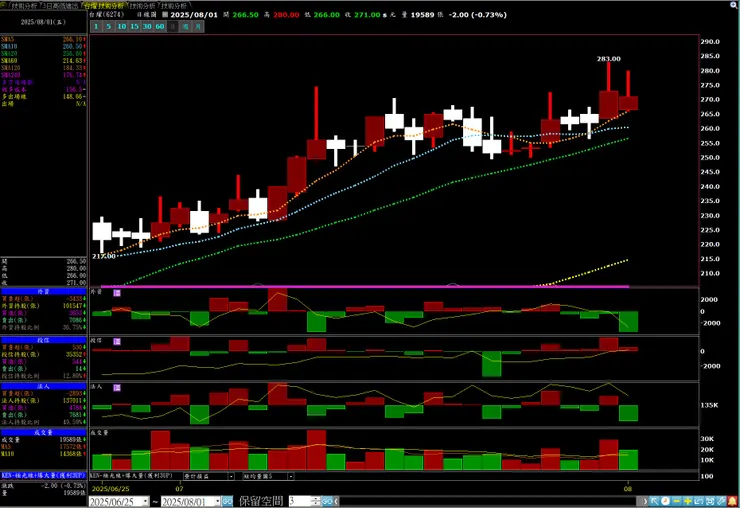Click the SMA60 legend row
Viewport: 740px width, 508px height.
(x=43, y=61)
